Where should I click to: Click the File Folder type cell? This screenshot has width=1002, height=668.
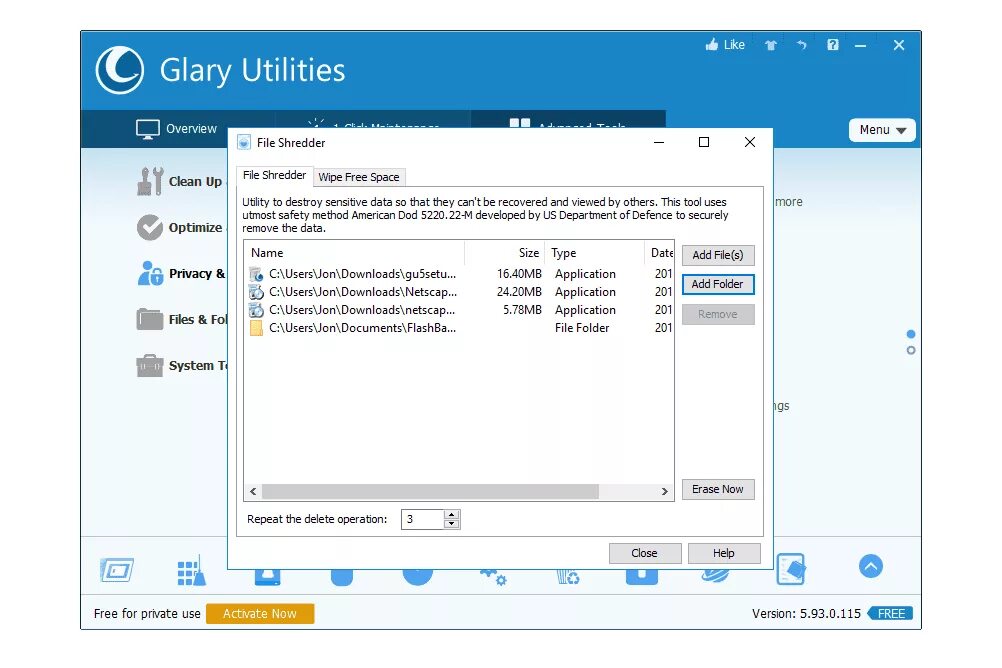(582, 328)
